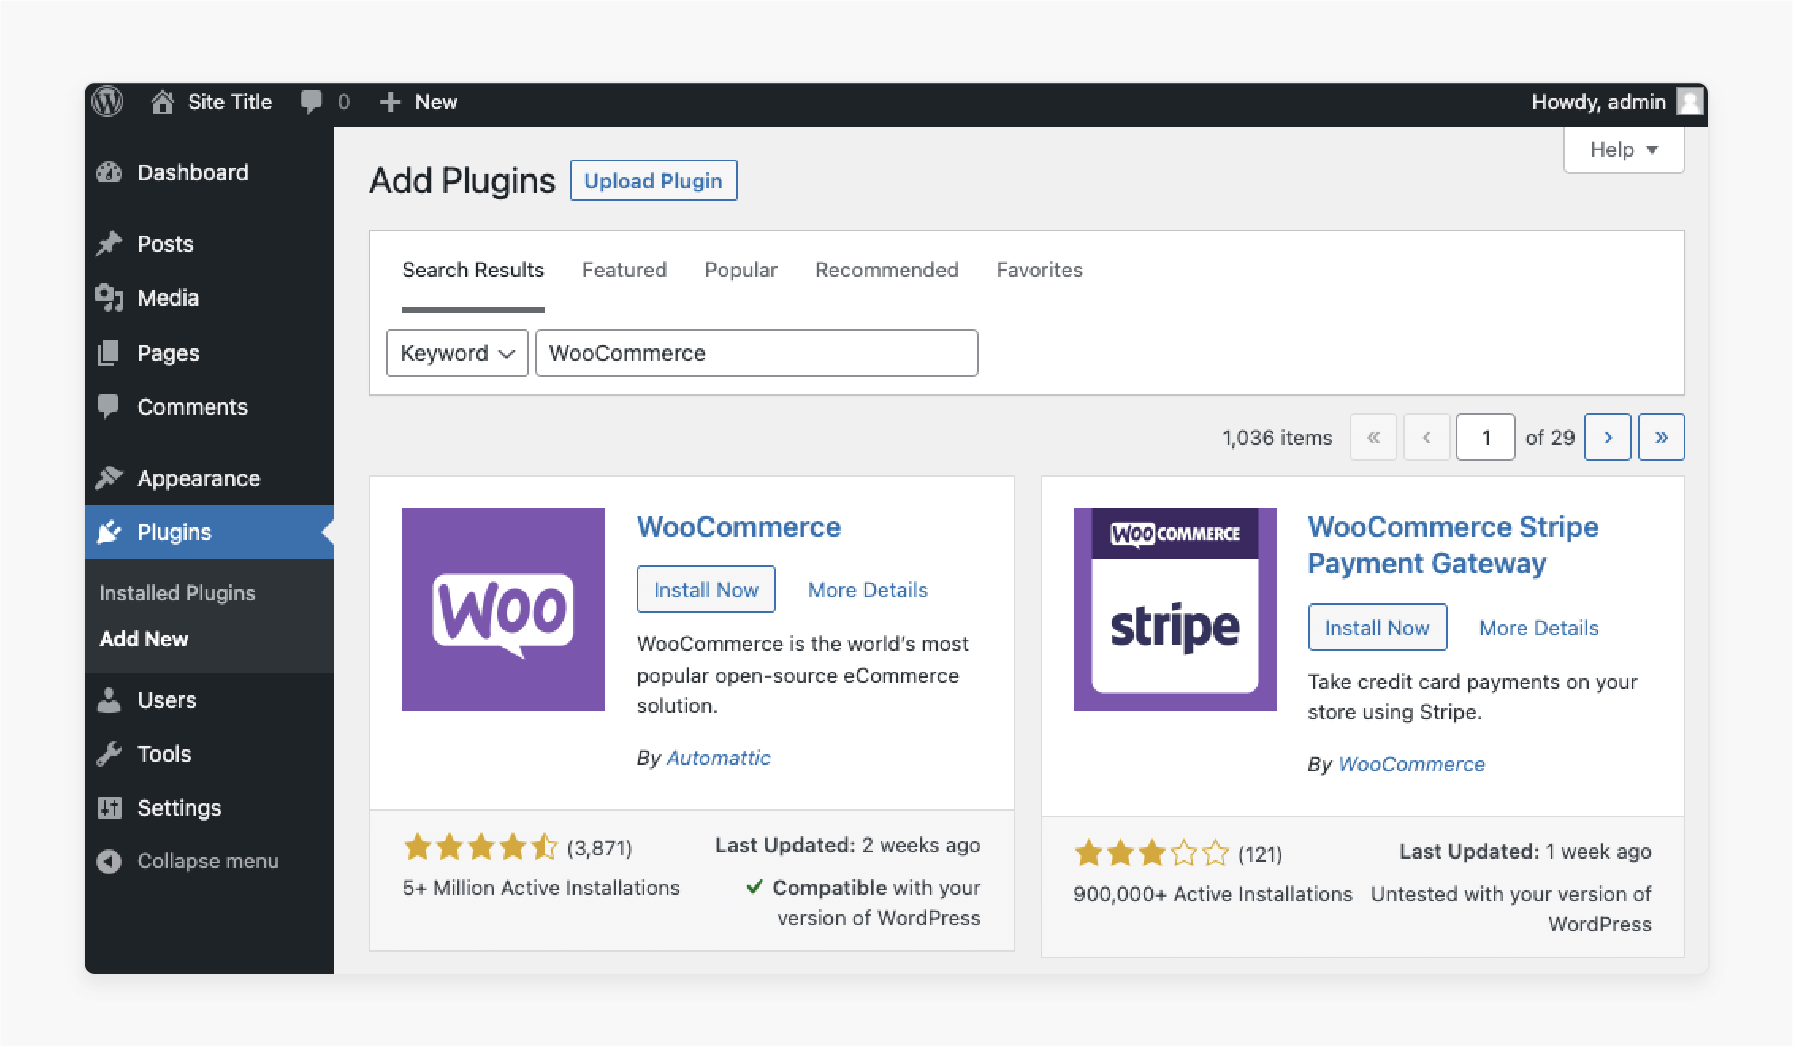The height and width of the screenshot is (1046, 1793).
Task: Click the Collapse menu label
Action: click(x=208, y=861)
